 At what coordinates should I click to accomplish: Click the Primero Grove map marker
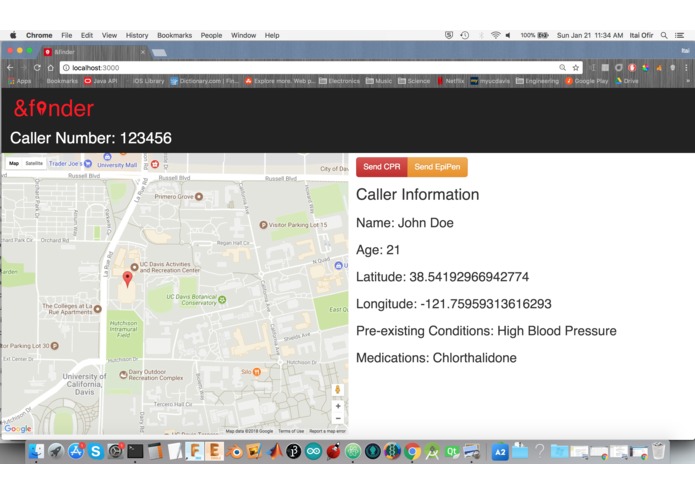point(199,196)
